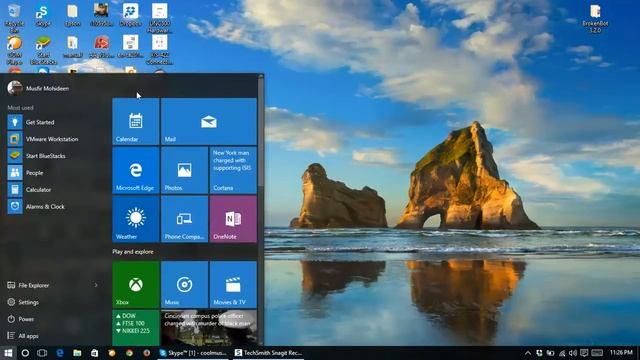Select the Dropbox desktop shortcut
The height and width of the screenshot is (360, 640).
(131, 16)
